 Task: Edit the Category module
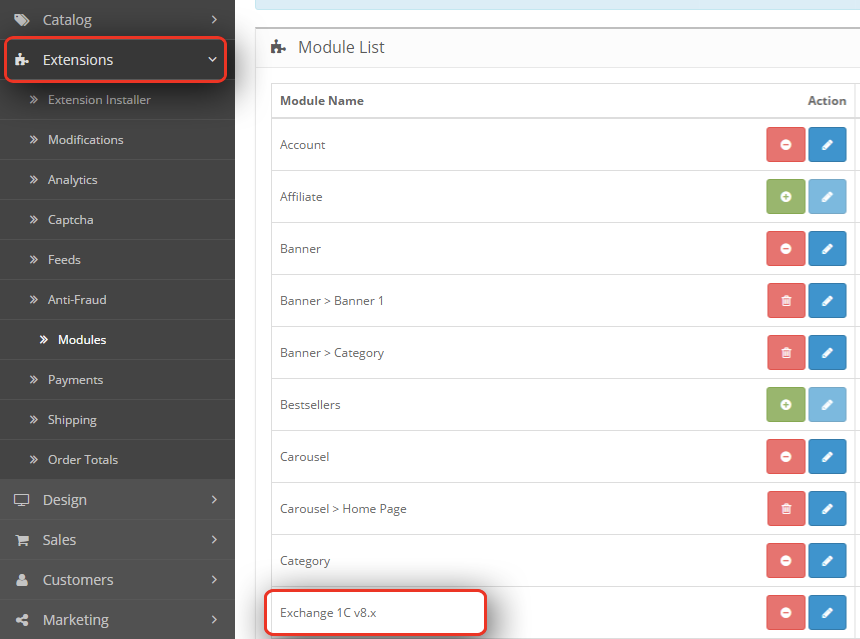point(827,561)
